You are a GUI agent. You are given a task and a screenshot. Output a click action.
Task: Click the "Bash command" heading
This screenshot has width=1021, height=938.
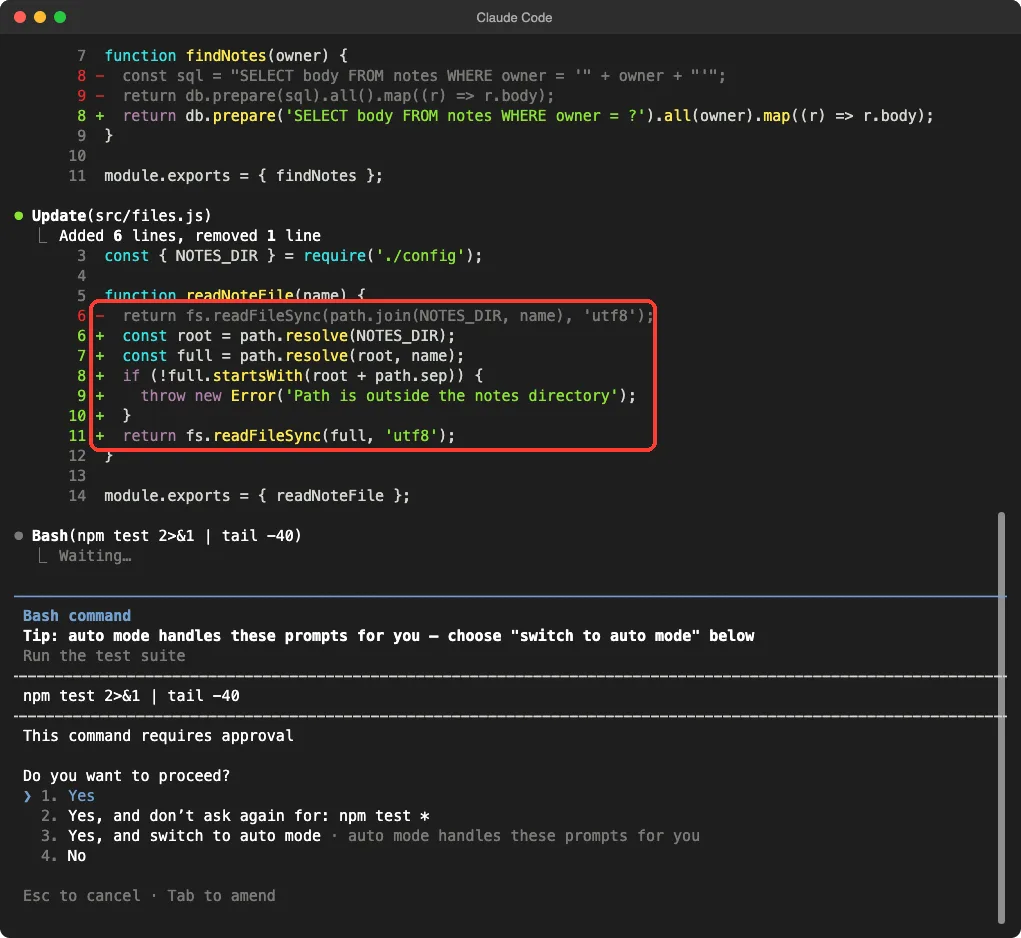77,616
